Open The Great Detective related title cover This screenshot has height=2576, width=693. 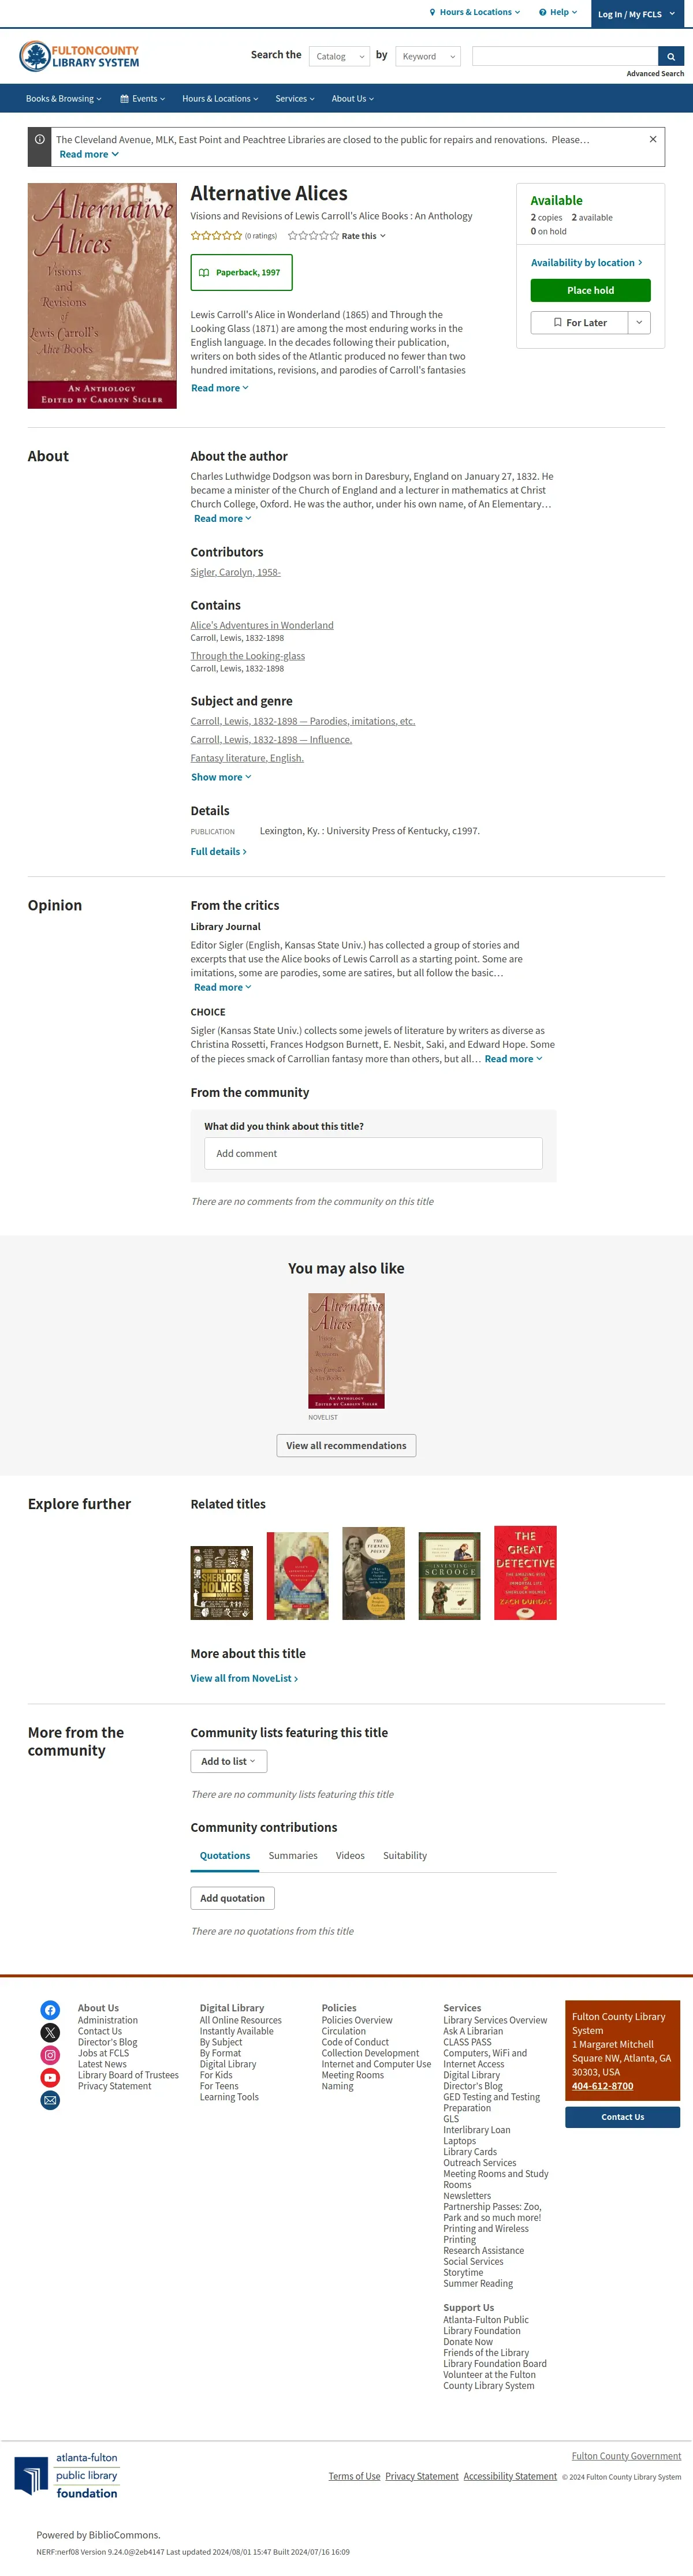(525, 1573)
